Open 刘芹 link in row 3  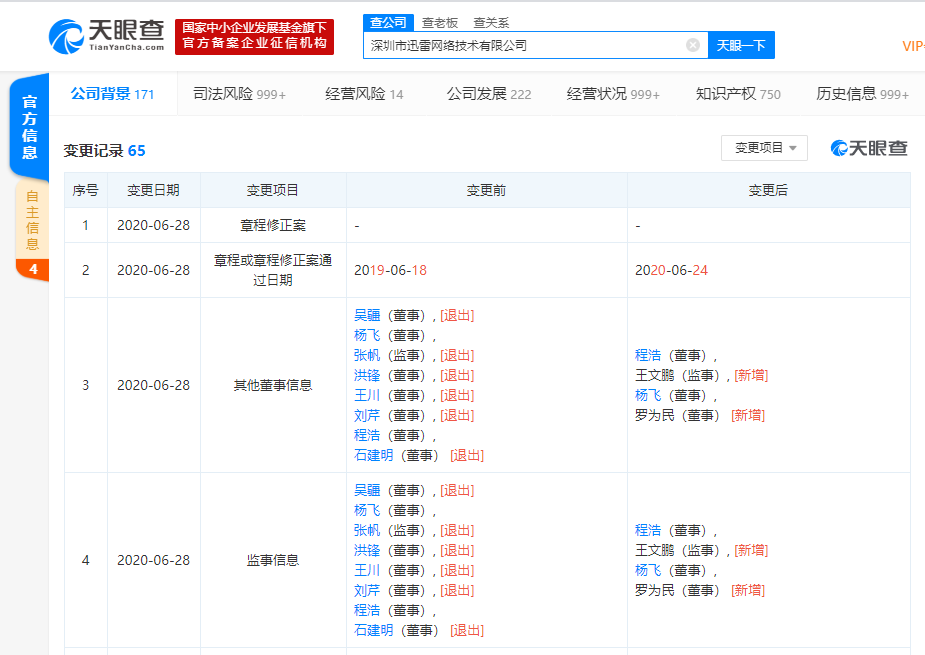[367, 416]
